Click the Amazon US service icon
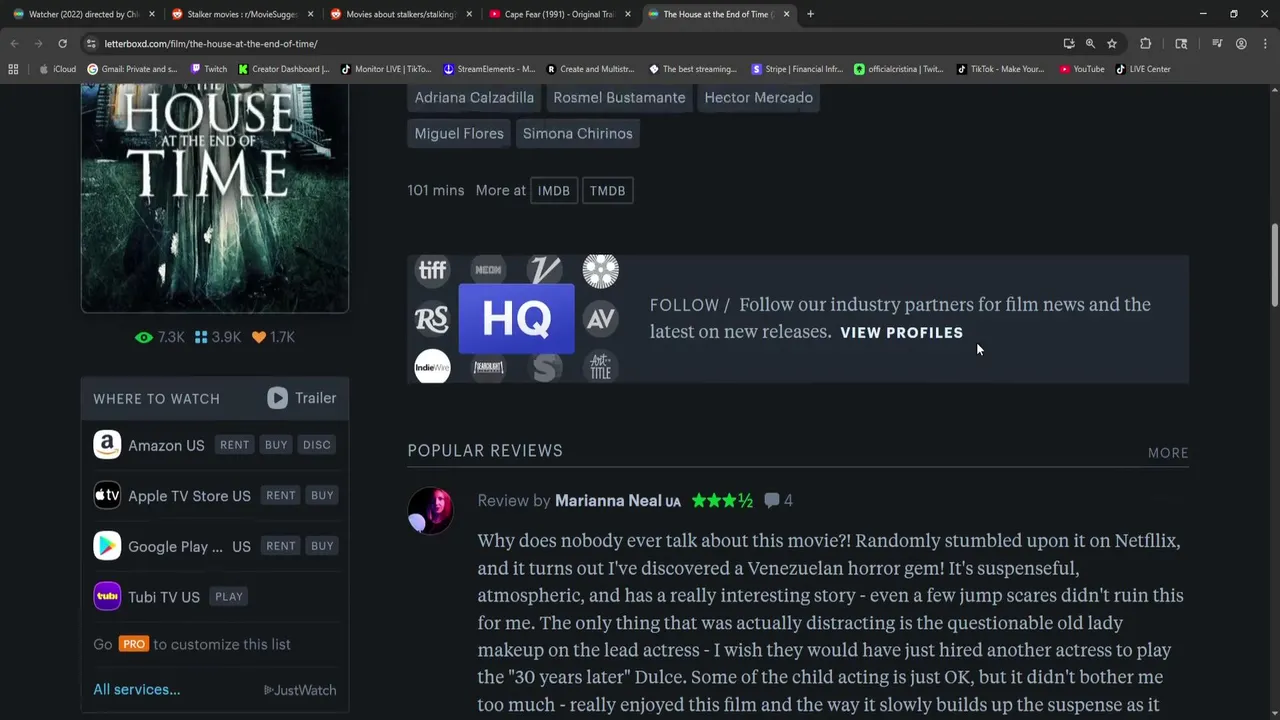This screenshot has height=720, width=1280. click(107, 445)
